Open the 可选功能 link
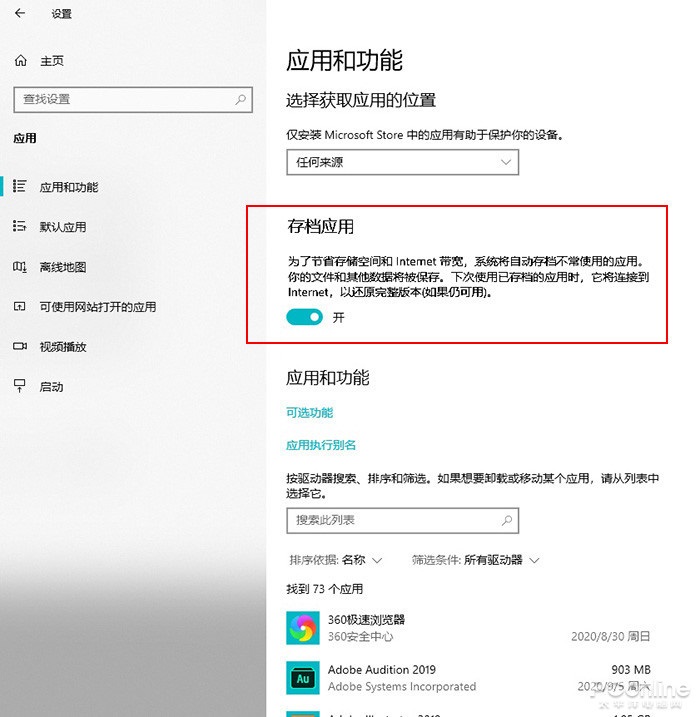Viewport: 700px width, 717px height. tap(310, 412)
